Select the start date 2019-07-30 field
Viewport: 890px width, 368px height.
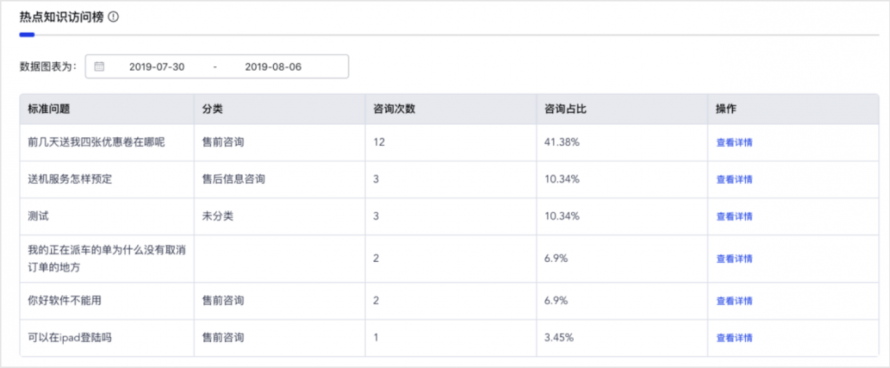click(157, 66)
